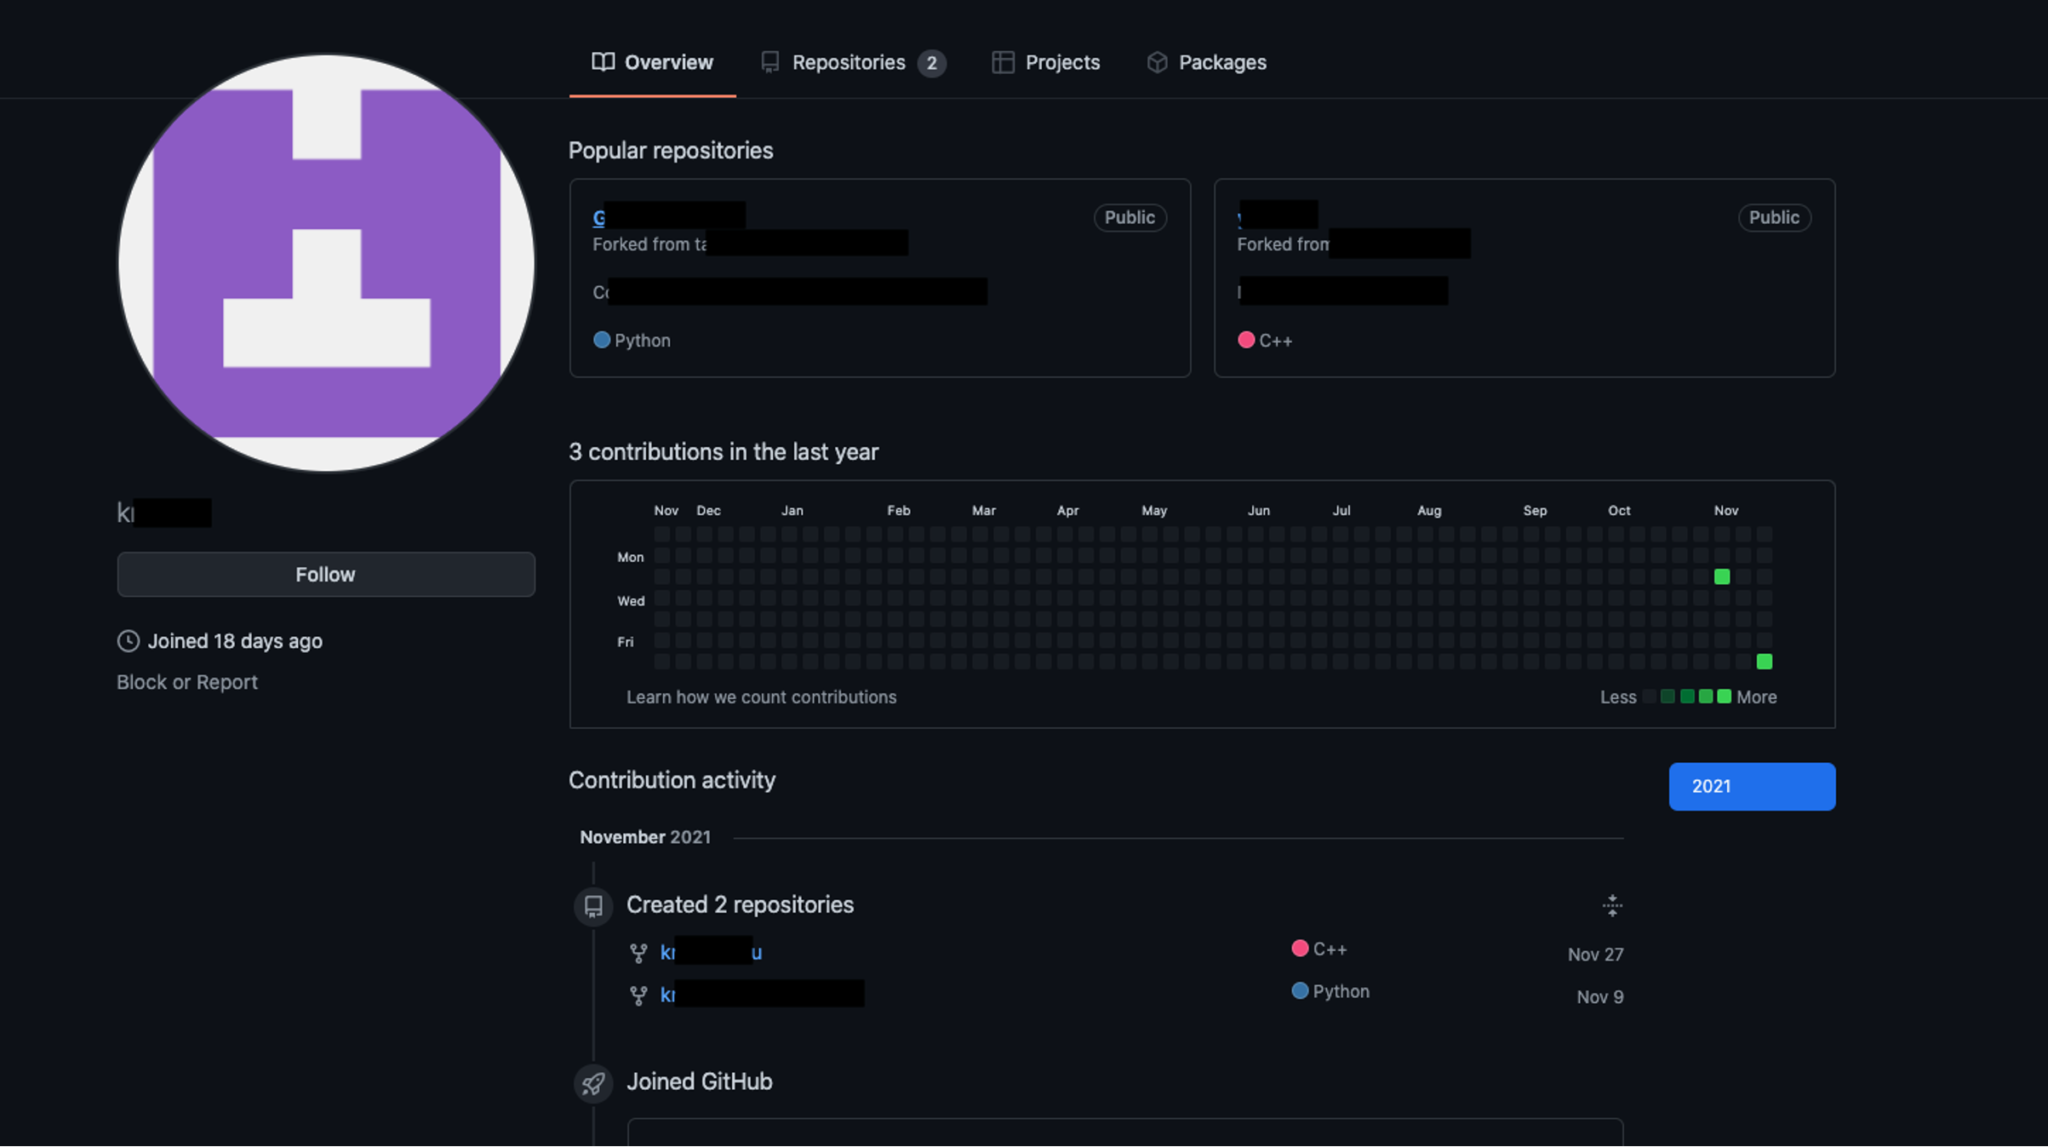This screenshot has height=1147, width=2048.
Task: Click the Block or Report link
Action: 187,682
